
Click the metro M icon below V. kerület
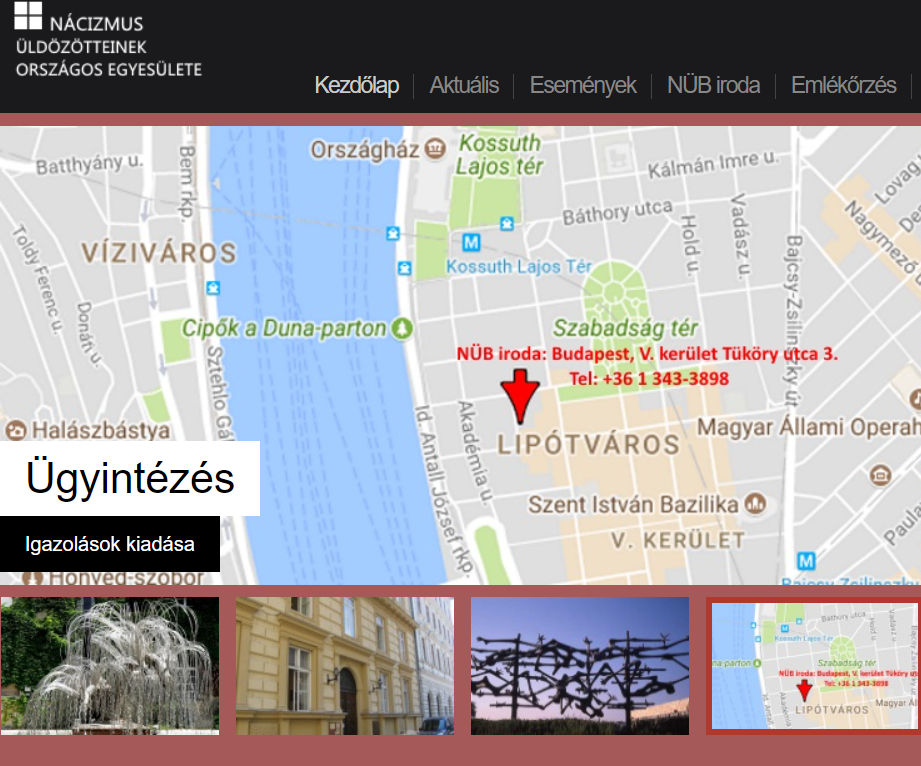coord(806,561)
